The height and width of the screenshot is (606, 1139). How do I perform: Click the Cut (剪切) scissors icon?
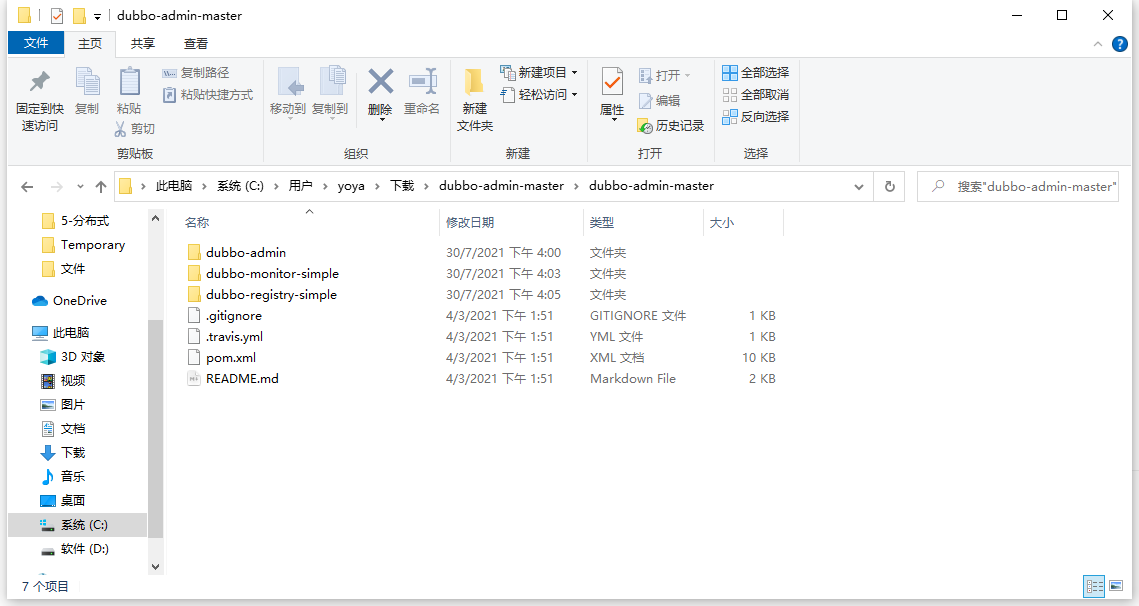pyautogui.click(x=121, y=129)
